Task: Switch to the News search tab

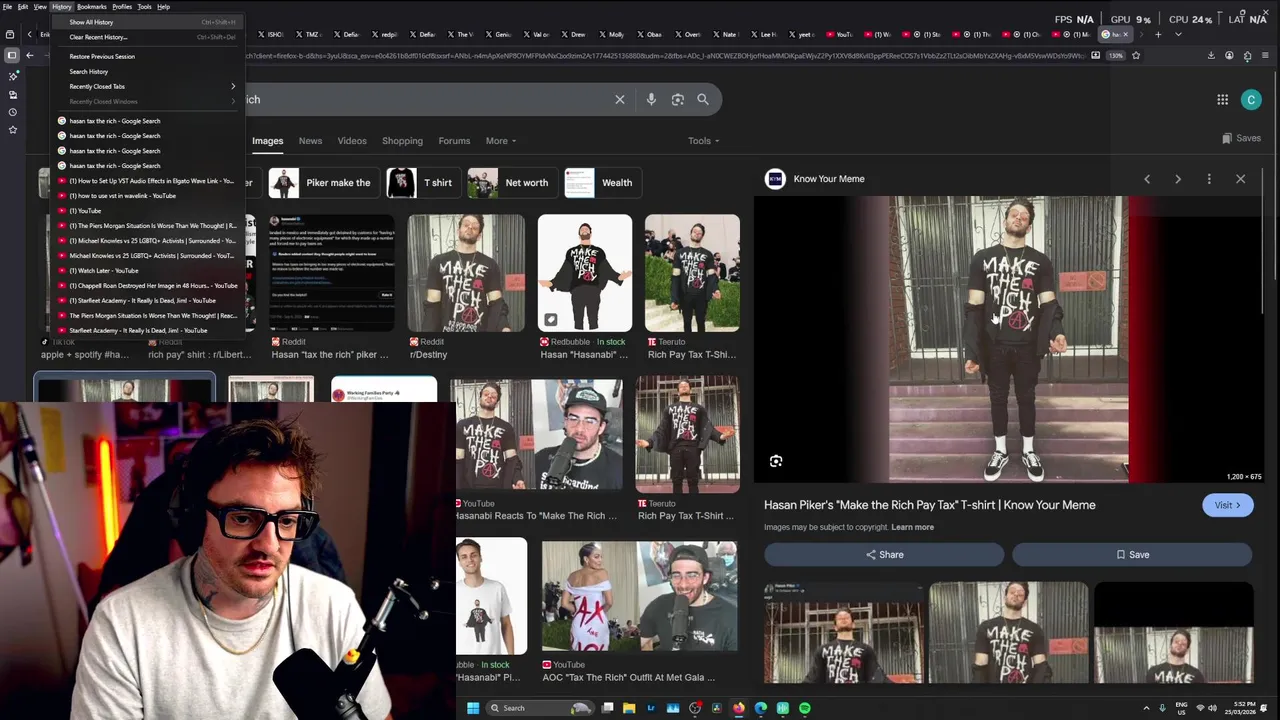Action: [x=310, y=141]
